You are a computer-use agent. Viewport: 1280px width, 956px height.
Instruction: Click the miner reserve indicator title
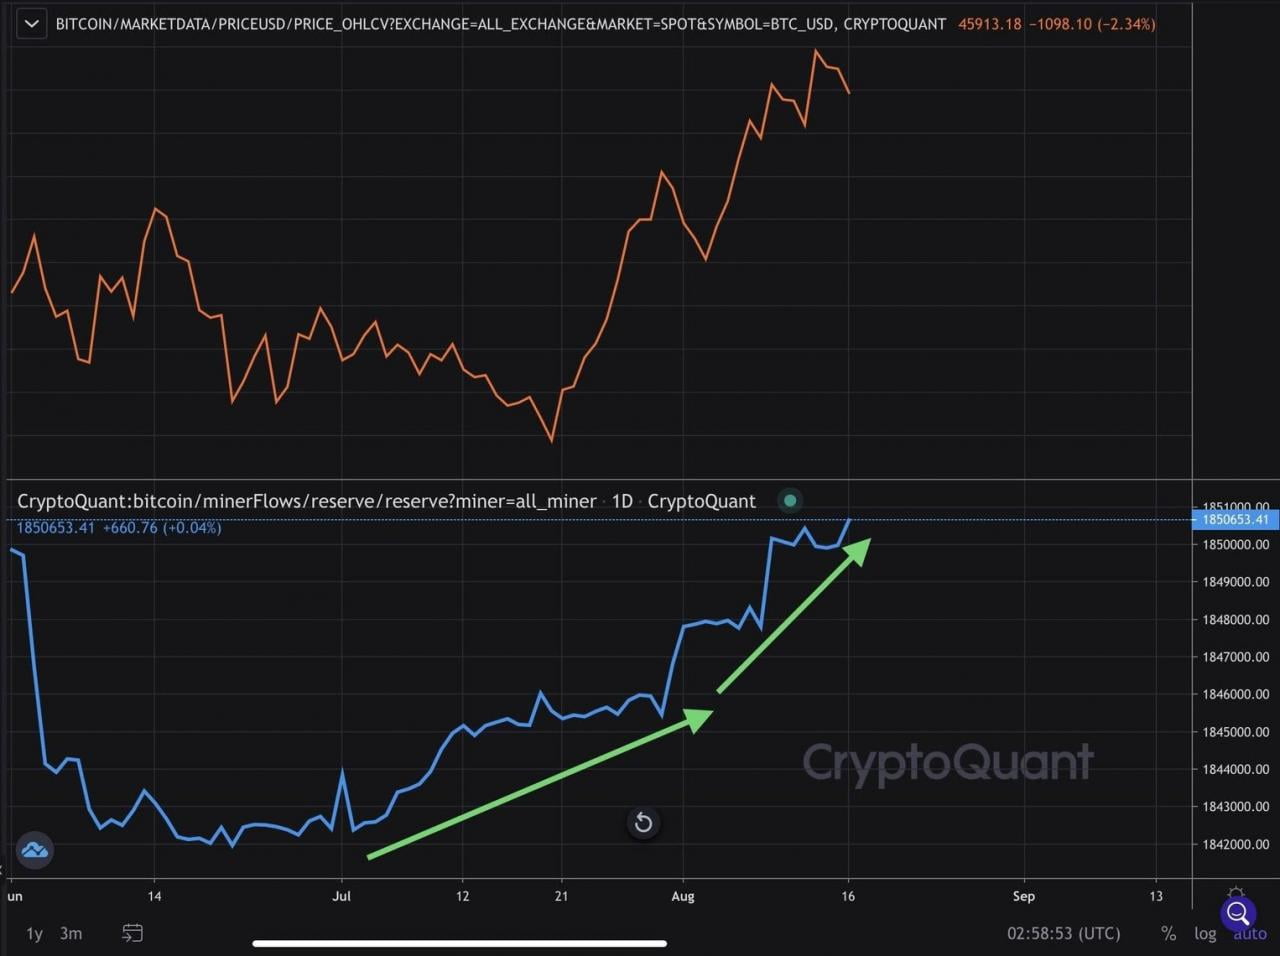click(x=306, y=501)
